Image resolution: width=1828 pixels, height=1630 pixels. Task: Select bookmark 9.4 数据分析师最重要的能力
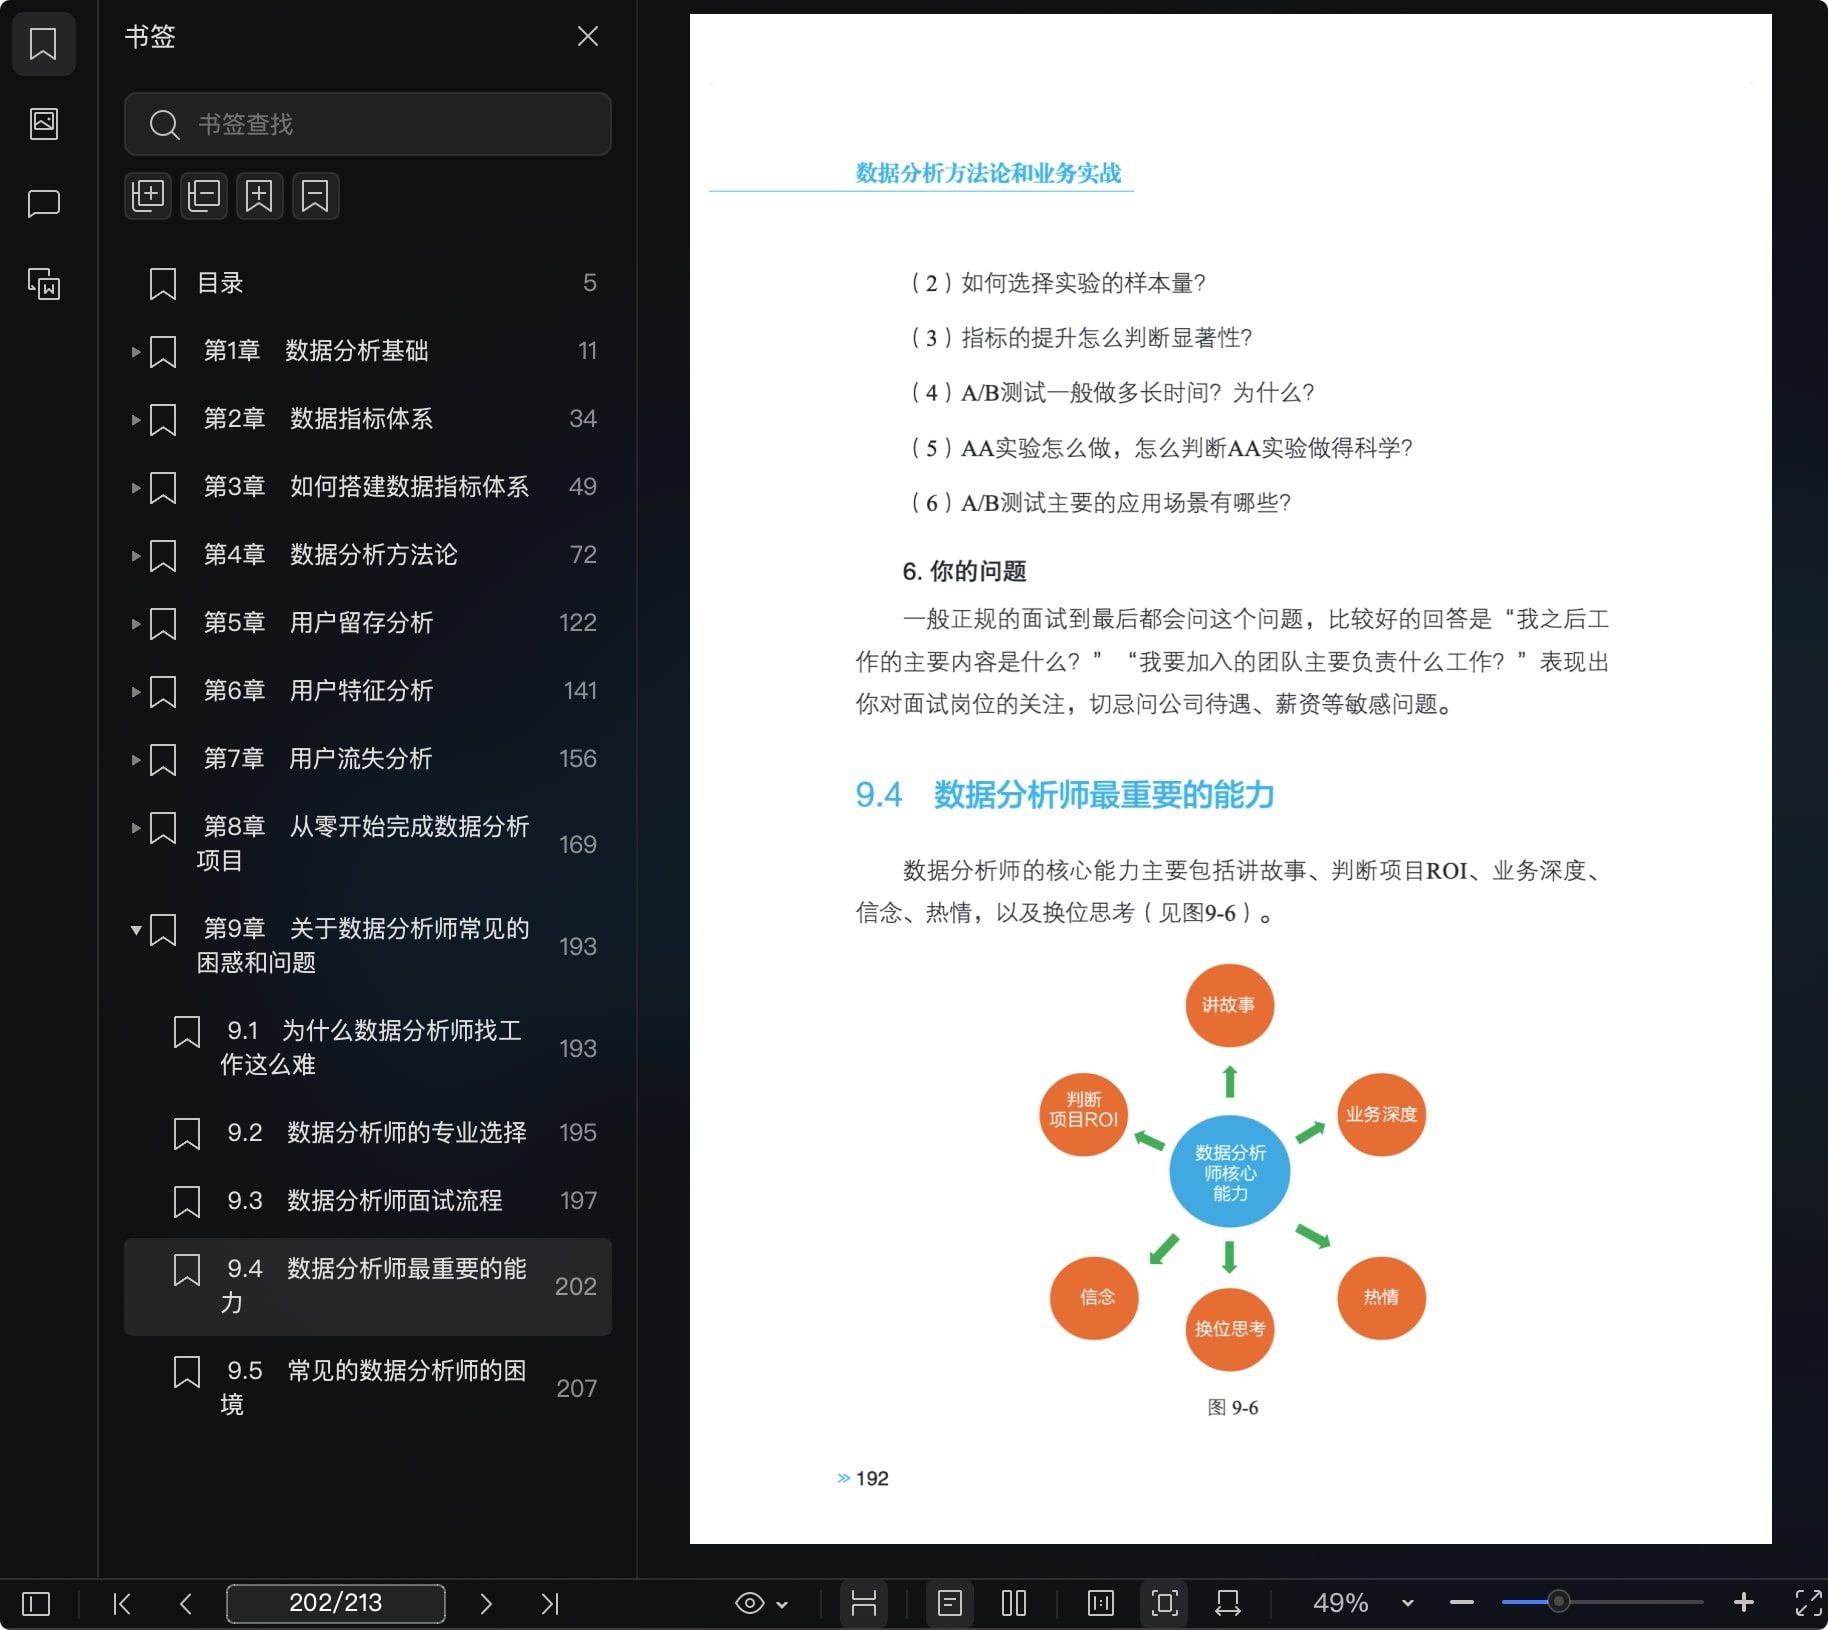368,1287
